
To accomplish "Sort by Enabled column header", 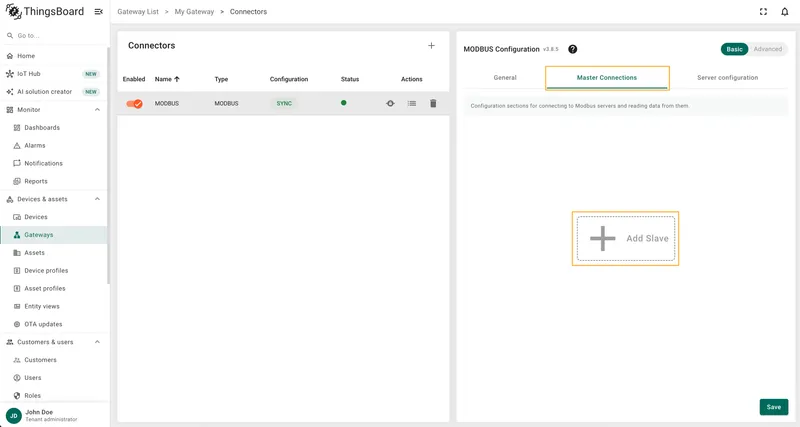I will pos(134,79).
